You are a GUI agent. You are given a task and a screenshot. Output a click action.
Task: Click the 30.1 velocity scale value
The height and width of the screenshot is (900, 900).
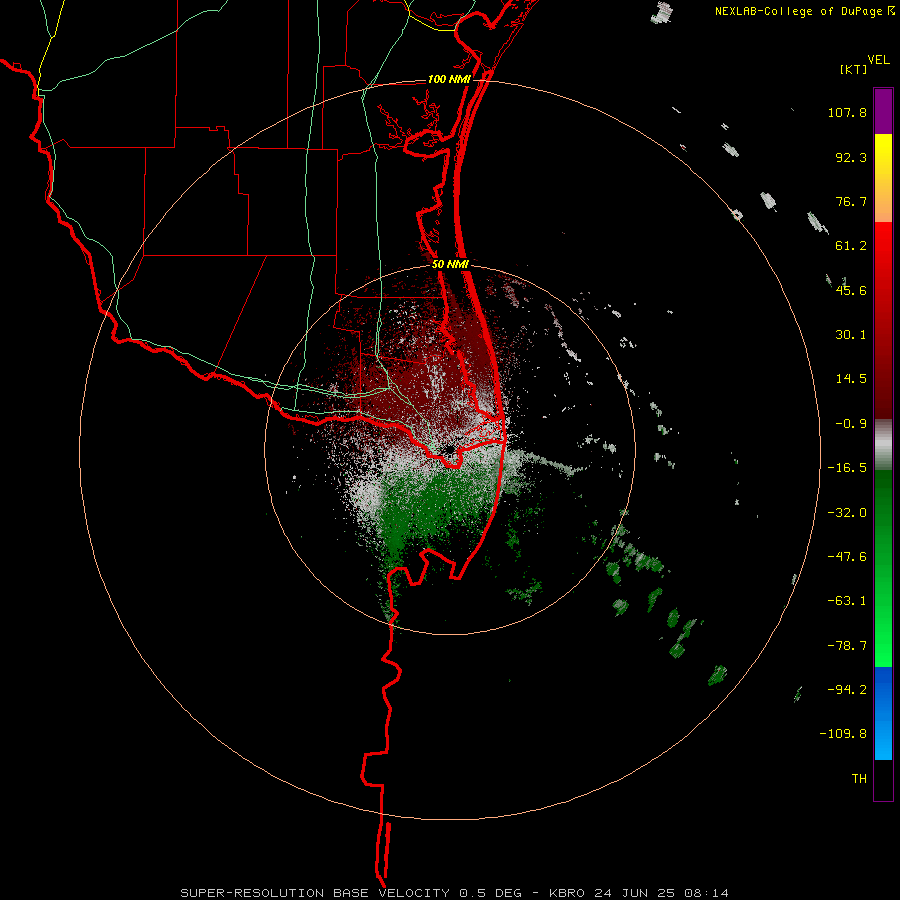(x=851, y=335)
